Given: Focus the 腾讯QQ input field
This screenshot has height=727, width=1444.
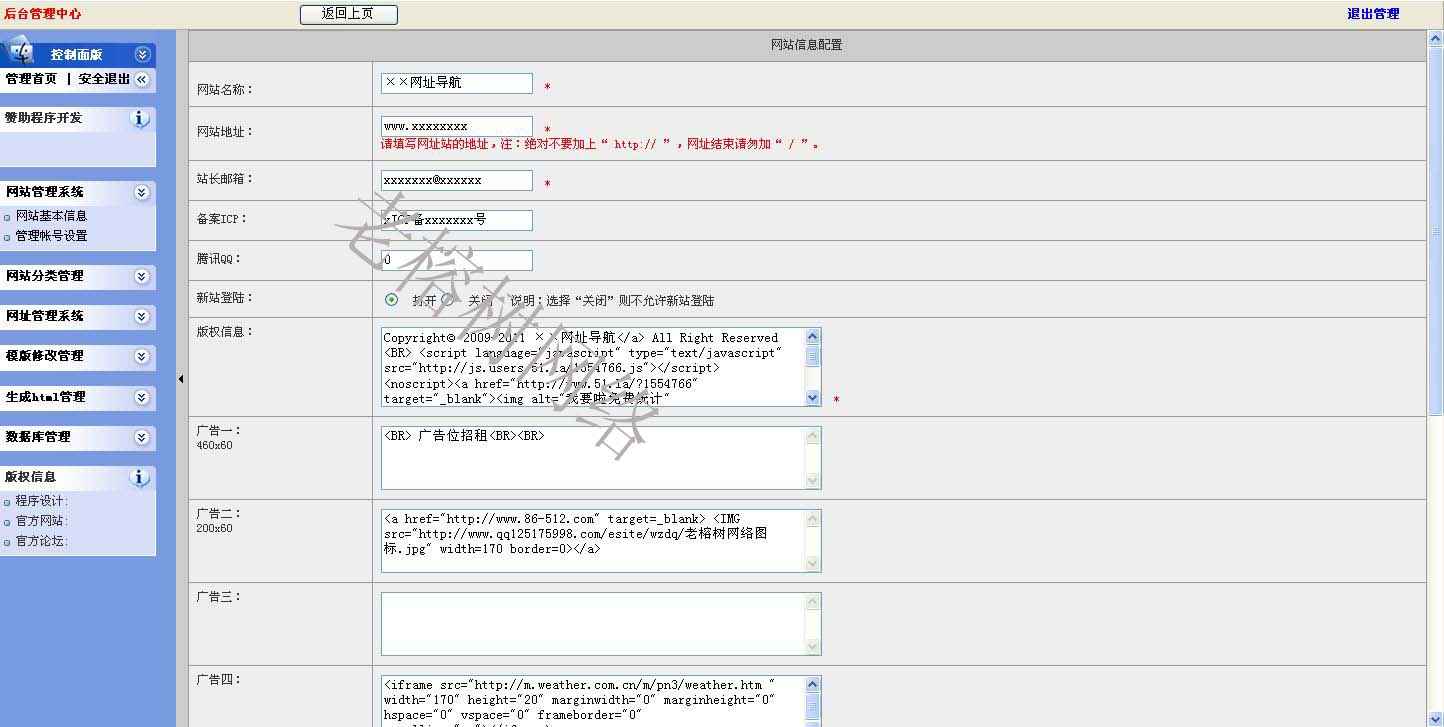Looking at the screenshot, I should pos(457,260).
